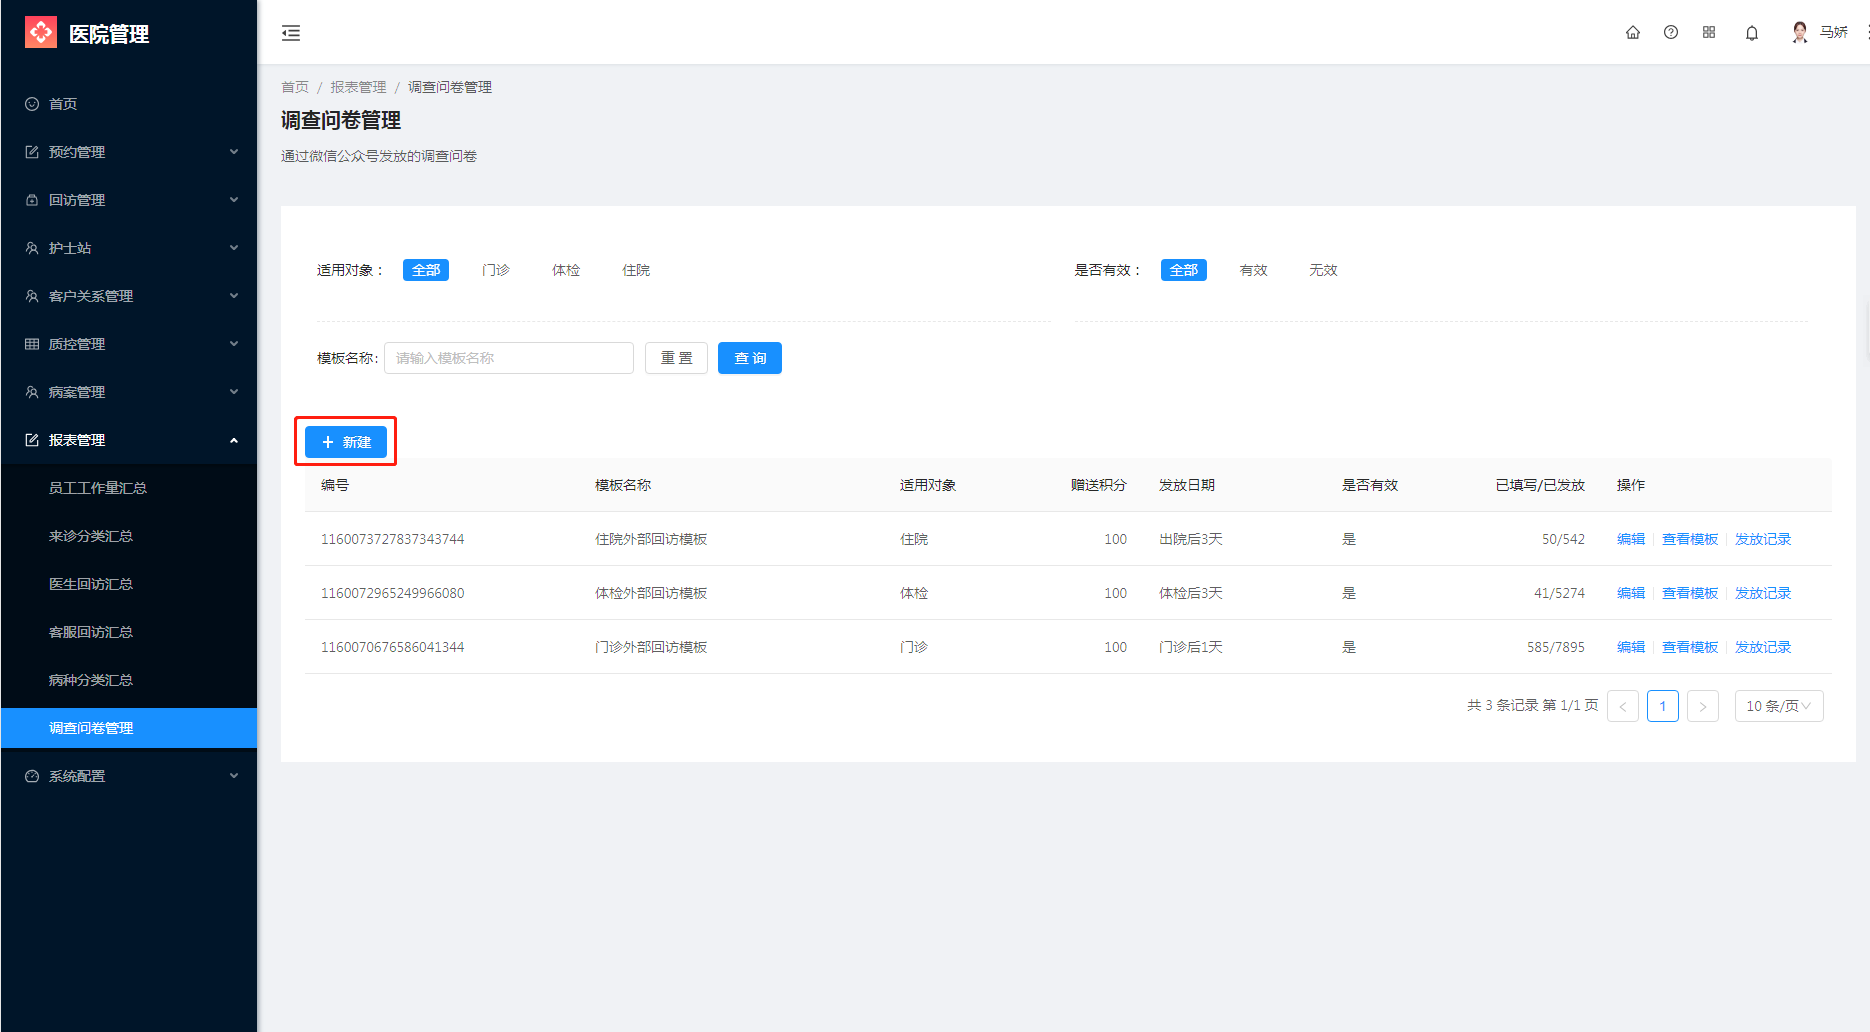1870x1032 pixels.
Task: Edit the 住院外部回访模板 row
Action: click(1631, 539)
